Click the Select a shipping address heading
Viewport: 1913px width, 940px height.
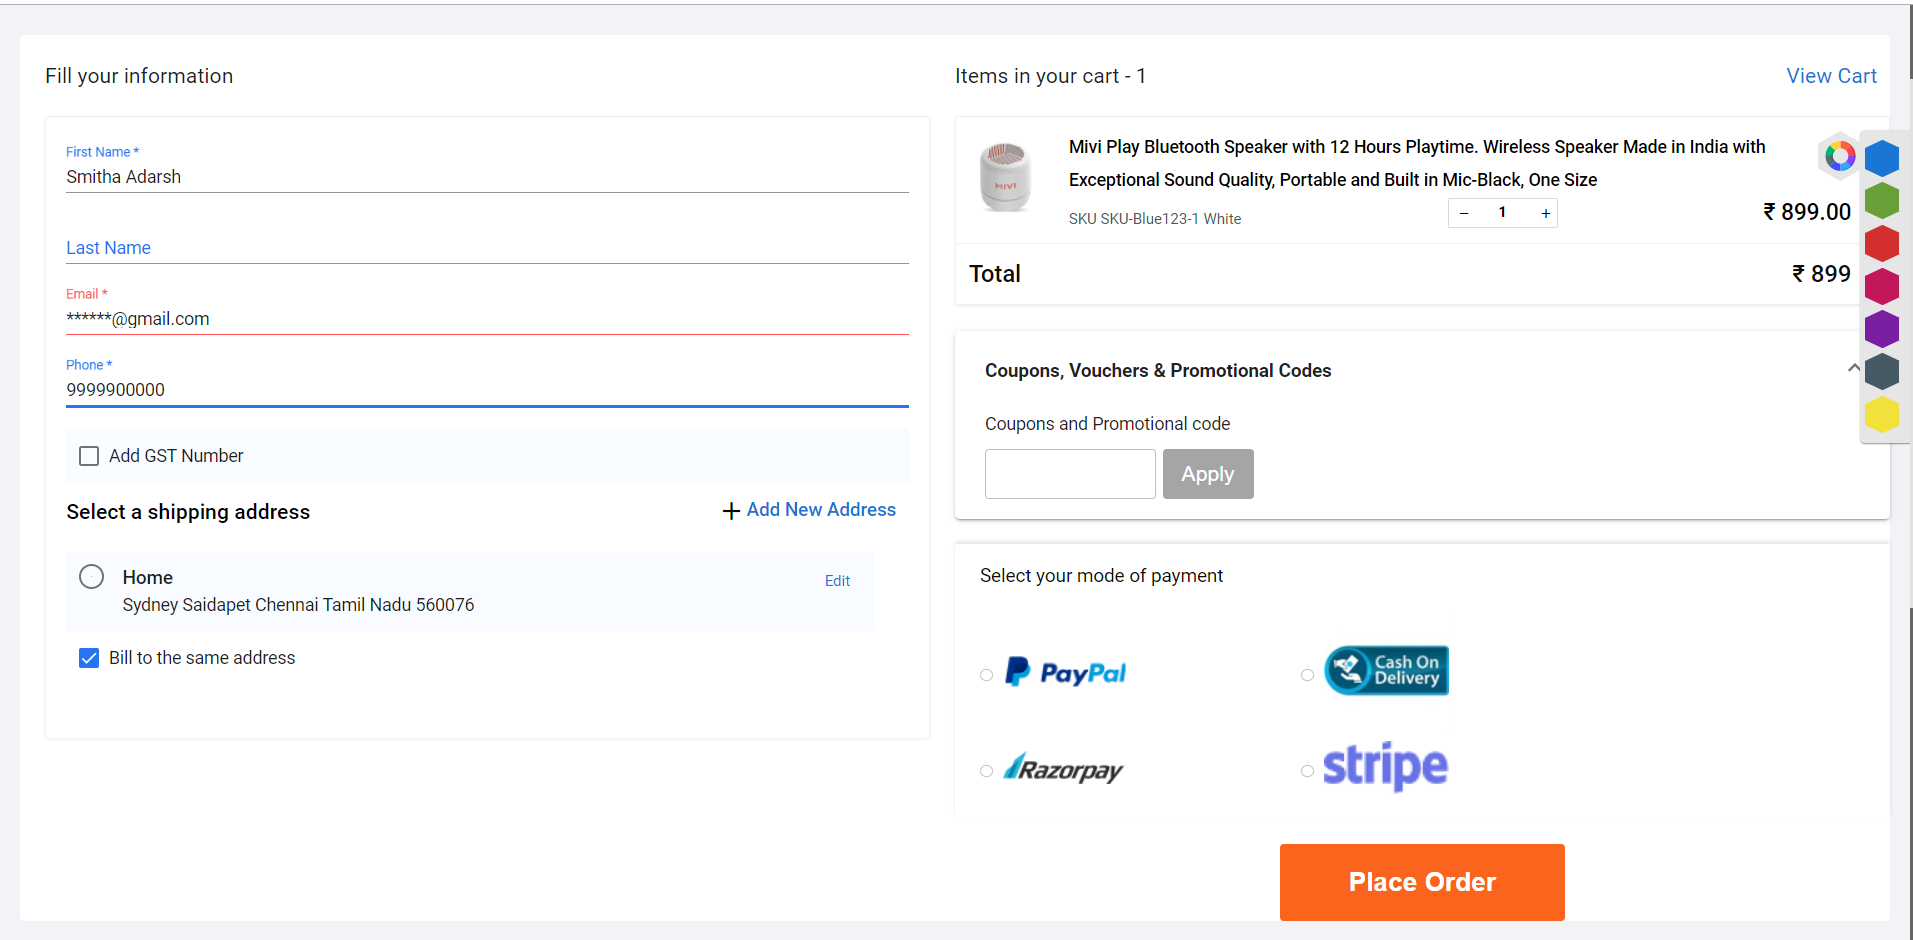[x=188, y=512]
